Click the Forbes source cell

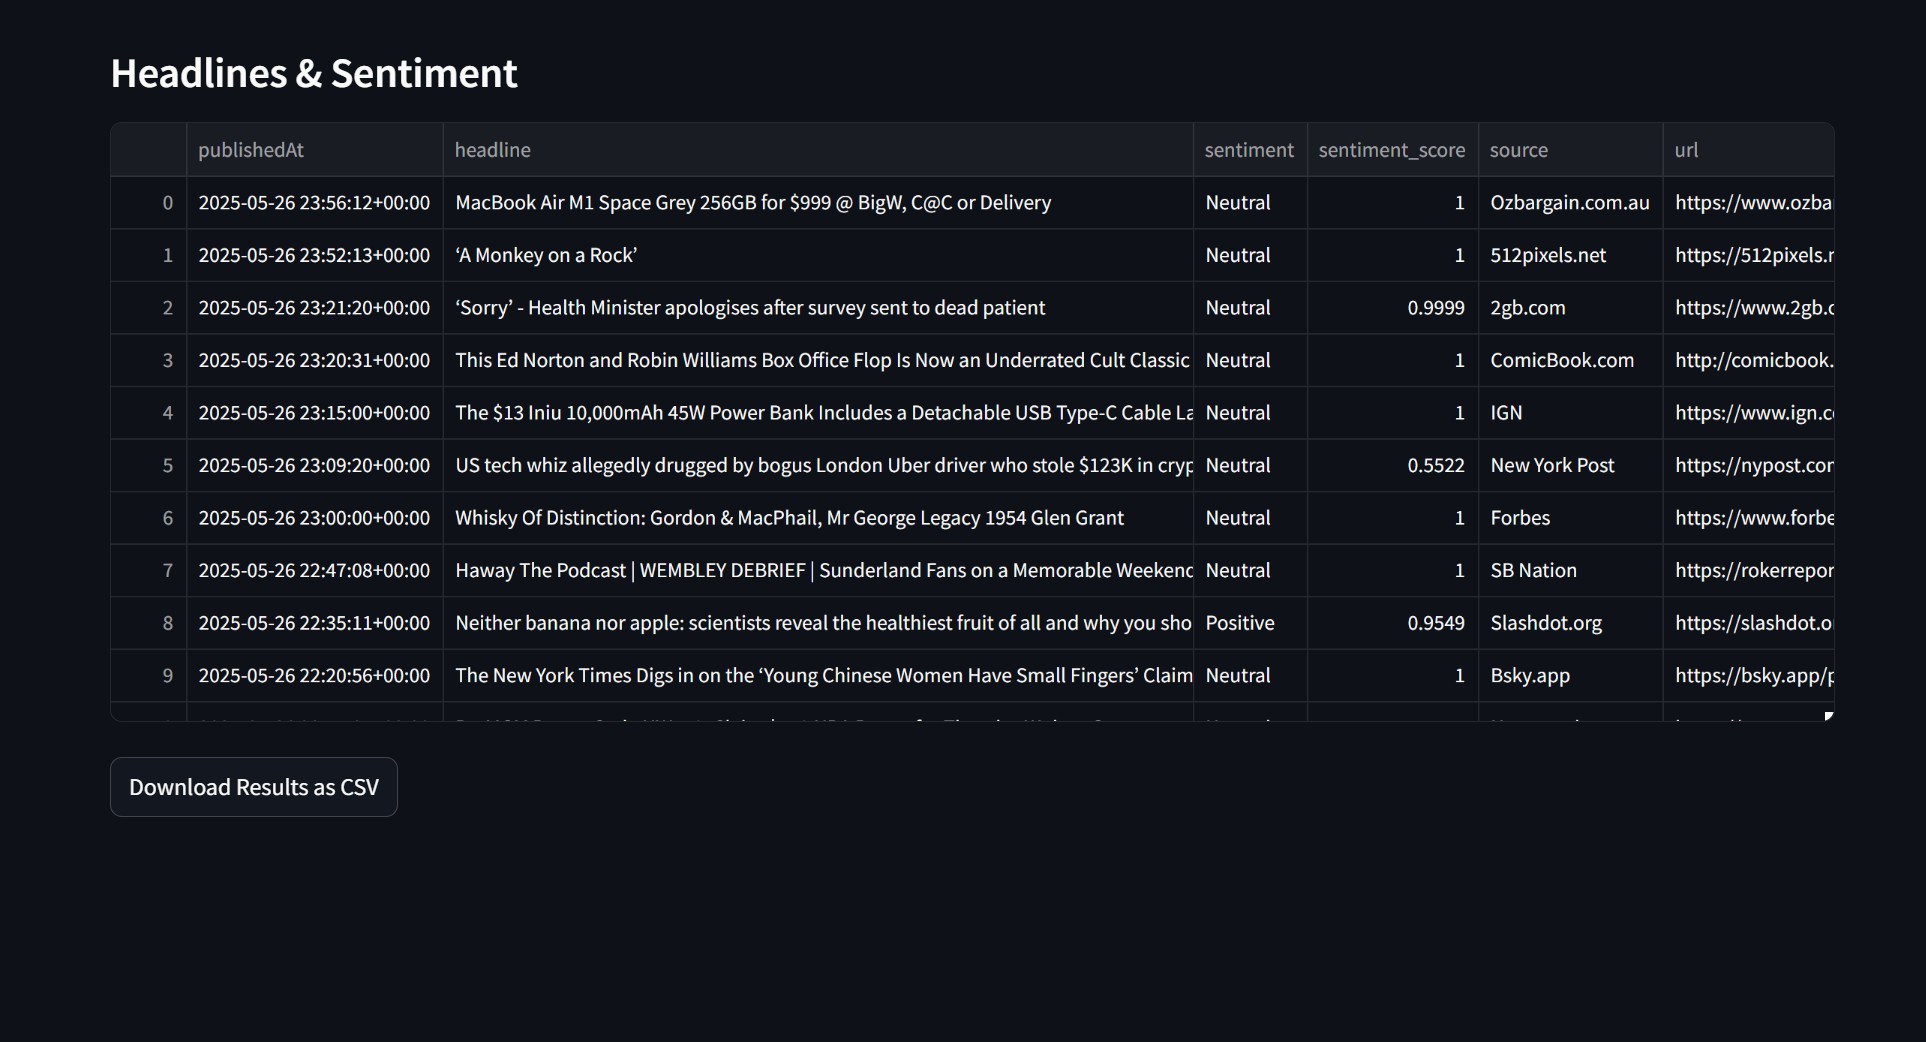pyautogui.click(x=1570, y=518)
